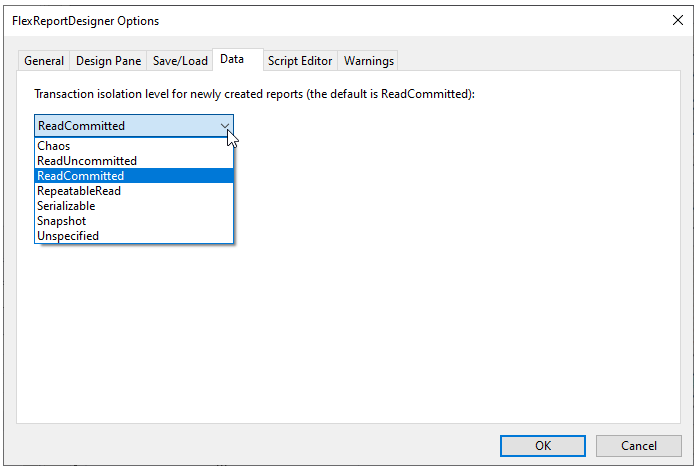Choose the Serializable isolation level
This screenshot has height=469, width=697.
66,206
